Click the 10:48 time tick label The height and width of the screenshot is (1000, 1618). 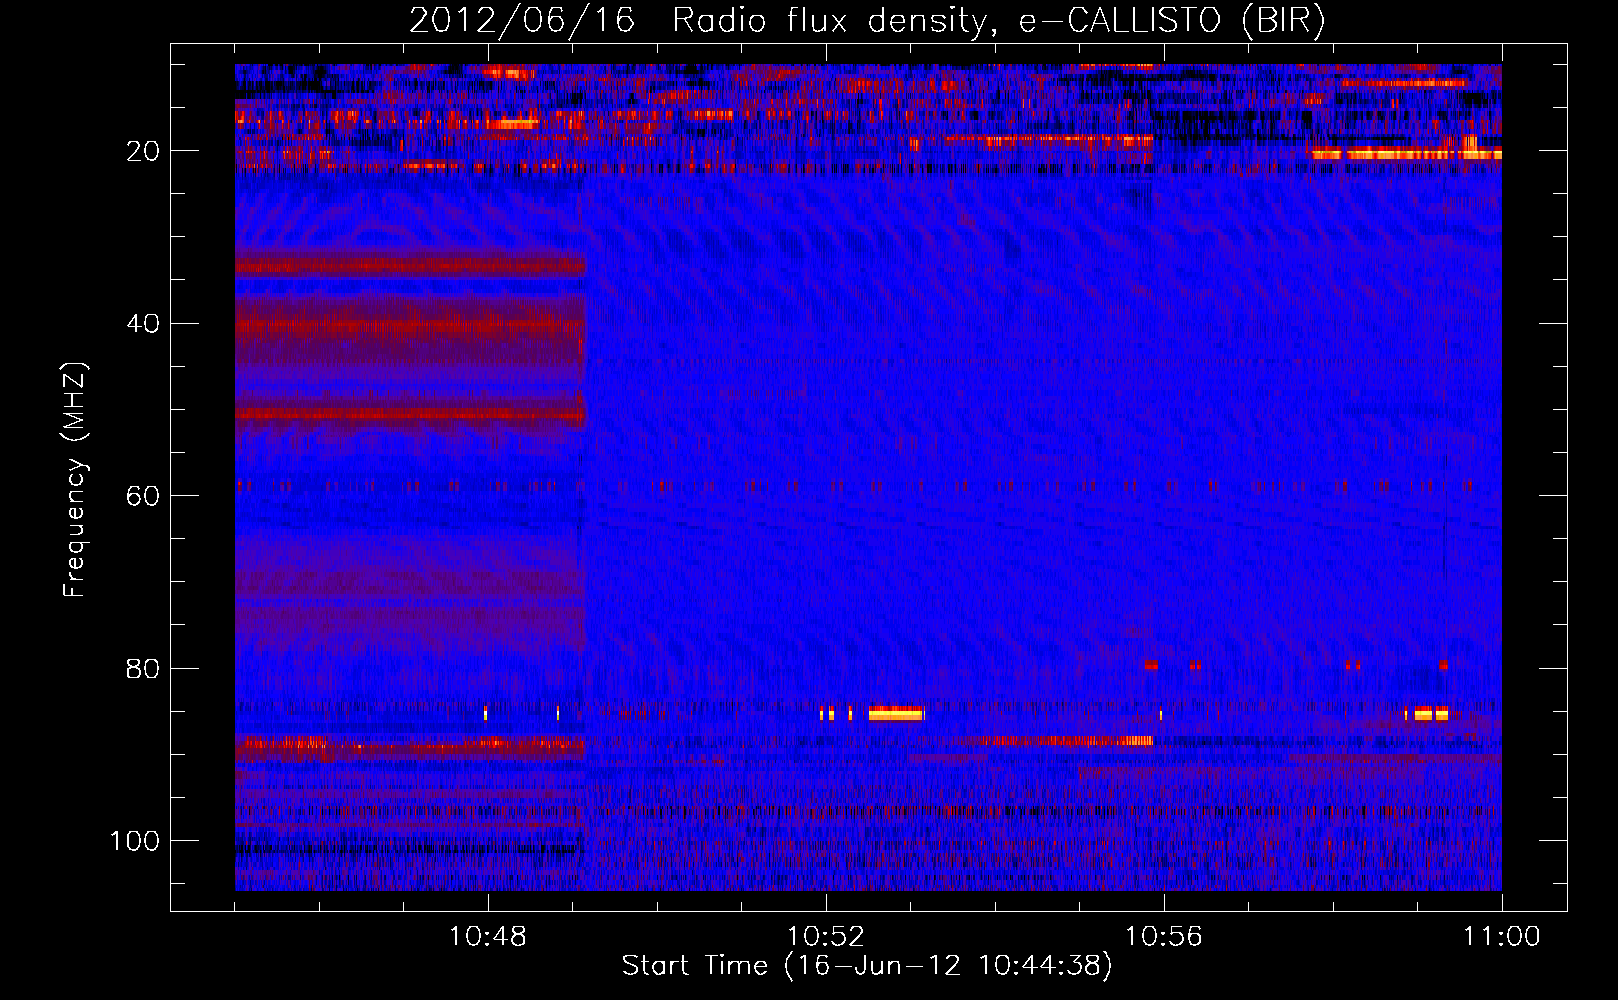coord(488,937)
